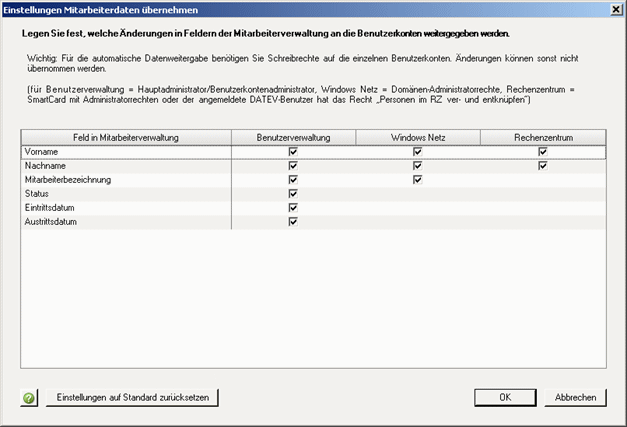
Task: Select the Vorname row label
Action: click(x=41, y=152)
